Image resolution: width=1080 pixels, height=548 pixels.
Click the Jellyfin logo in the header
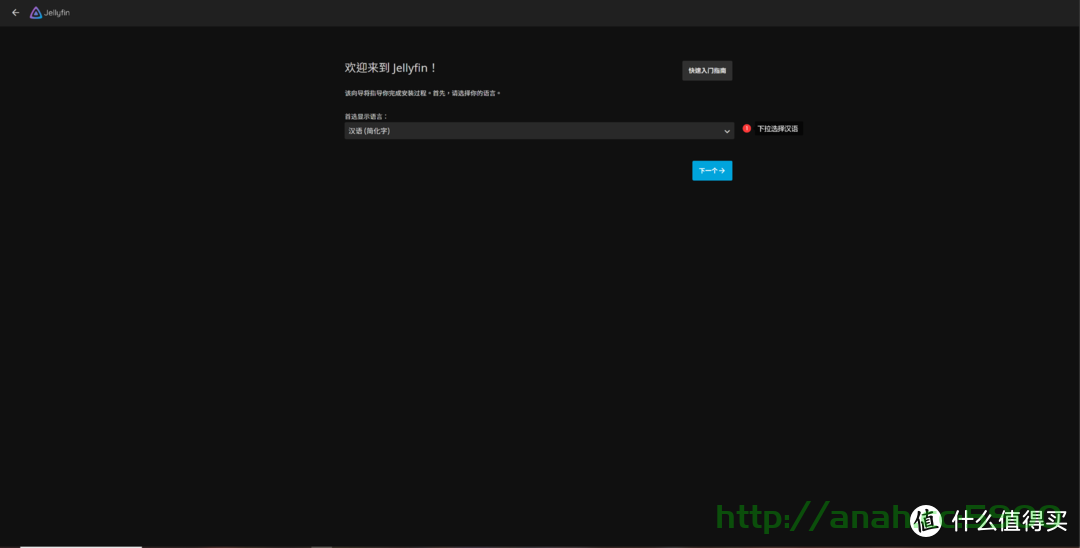[50, 12]
